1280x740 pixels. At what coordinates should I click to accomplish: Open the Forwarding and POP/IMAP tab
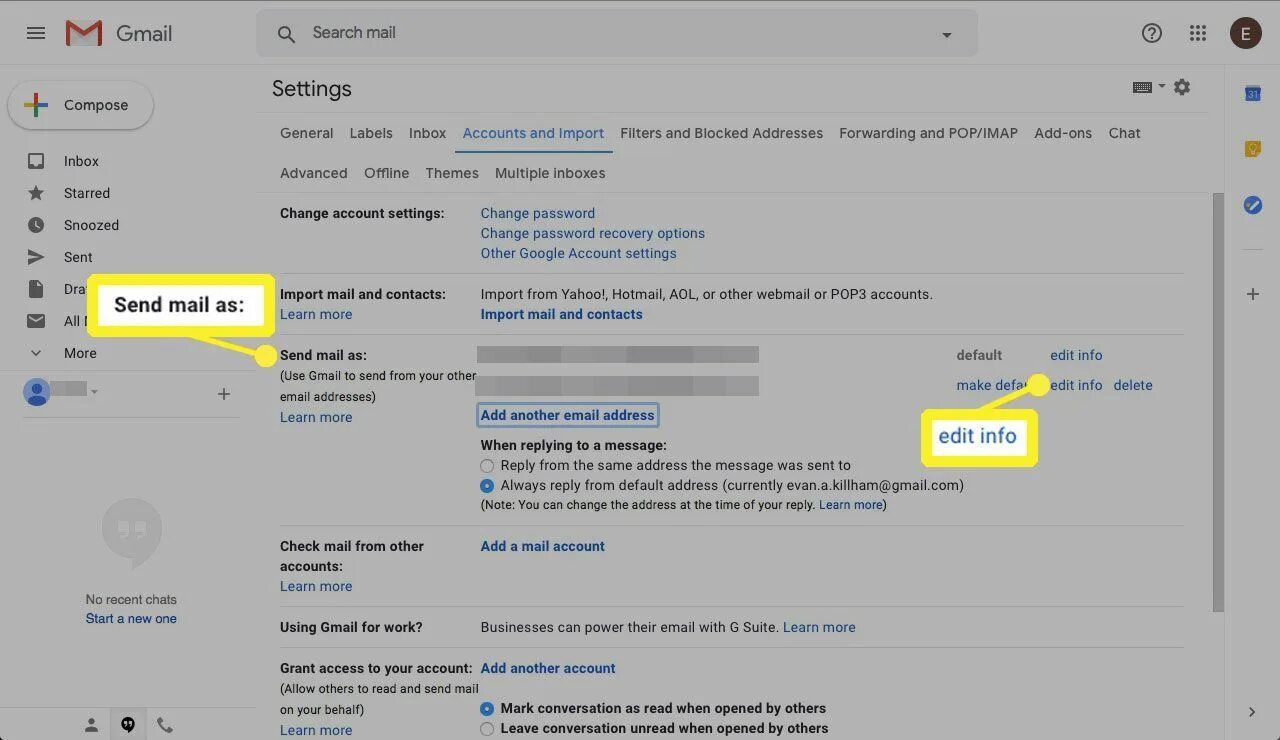click(928, 133)
